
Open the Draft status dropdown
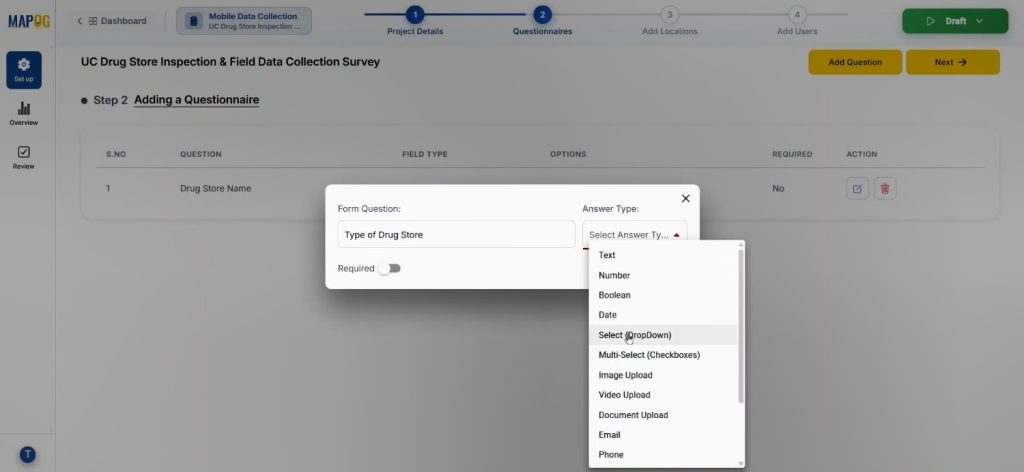(955, 21)
